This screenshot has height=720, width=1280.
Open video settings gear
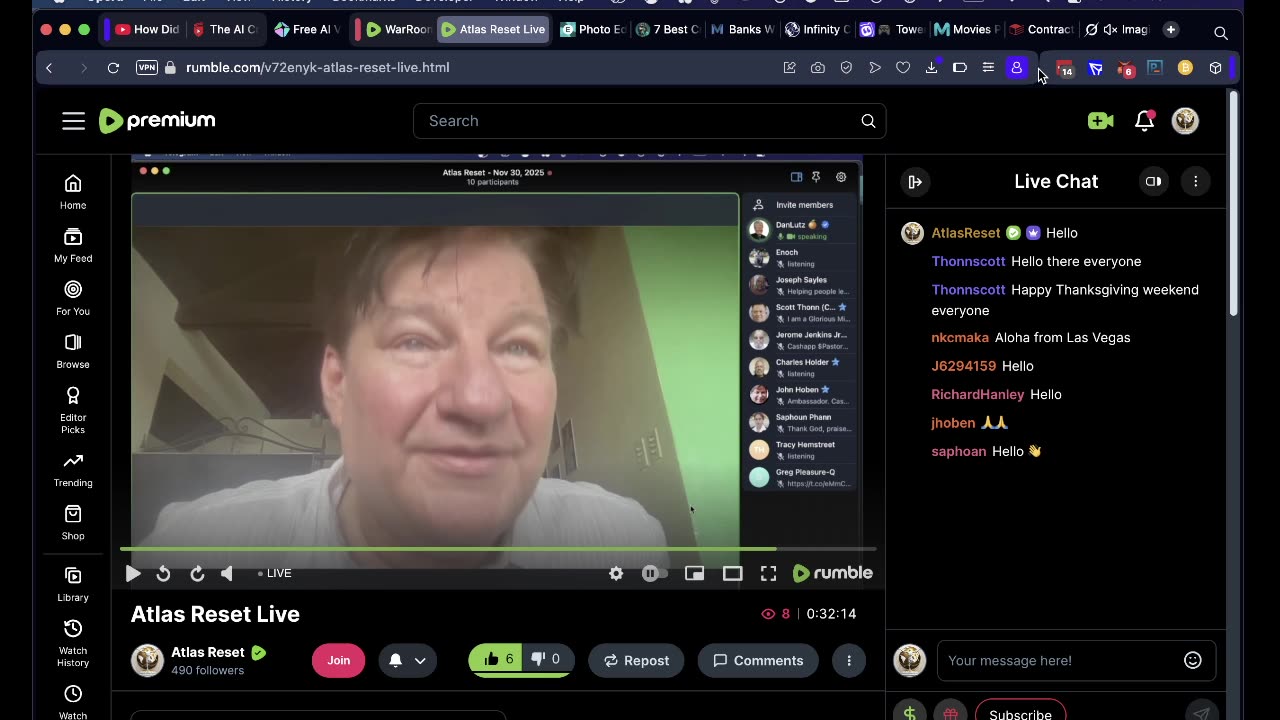pos(616,573)
